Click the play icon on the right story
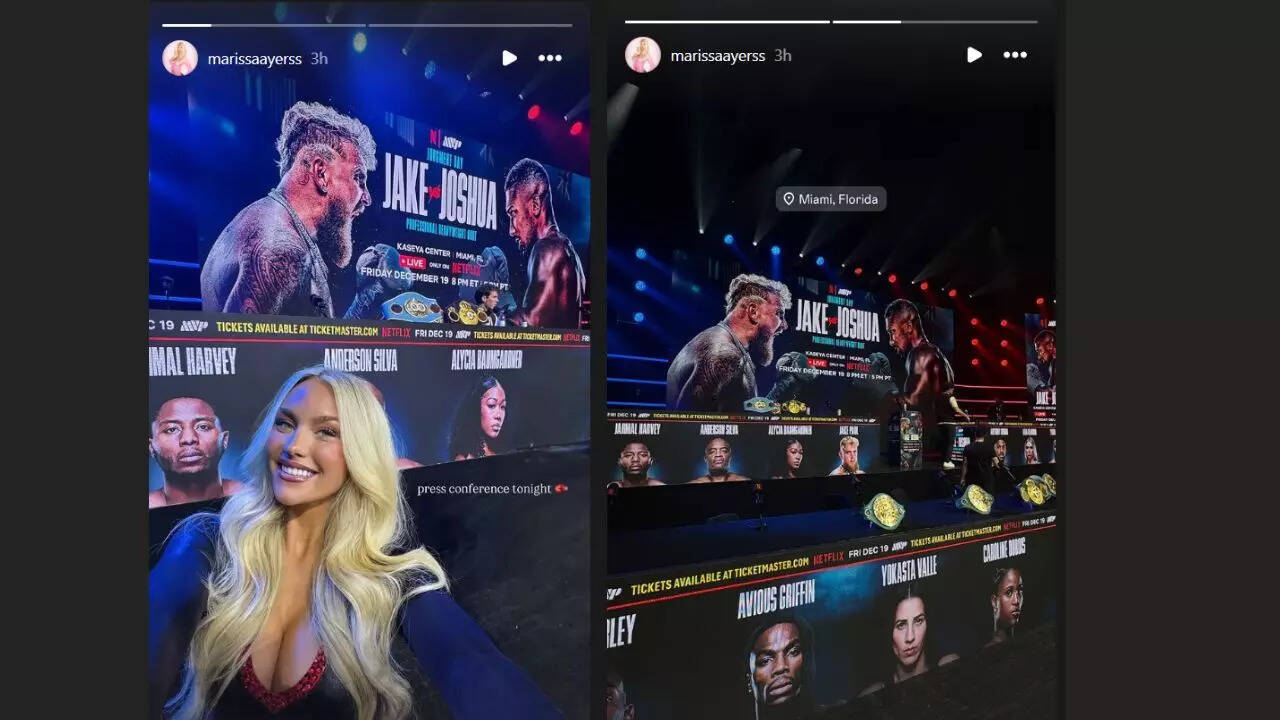 974,55
